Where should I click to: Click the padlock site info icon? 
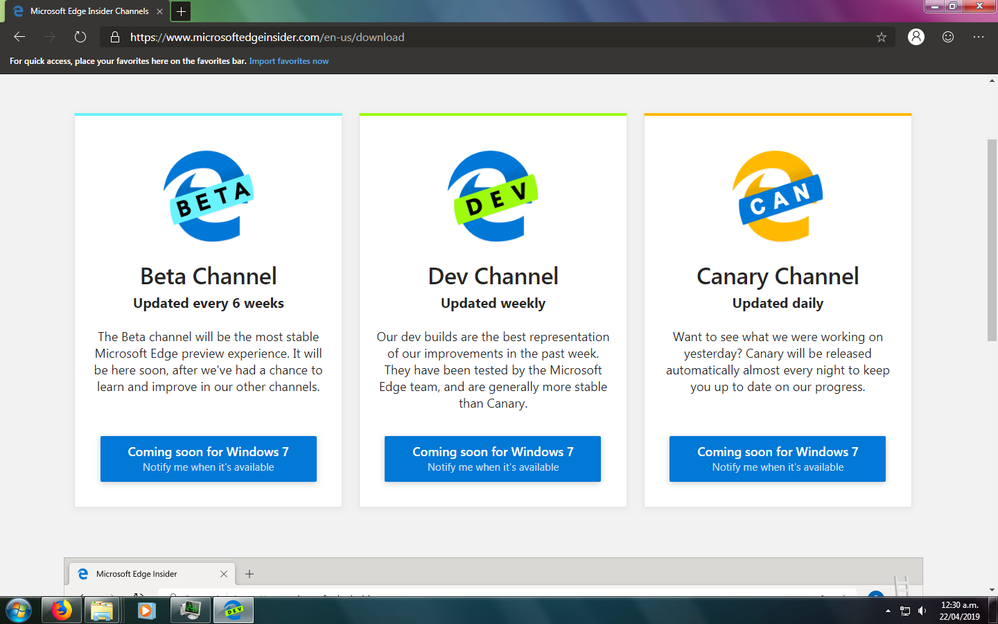[115, 38]
